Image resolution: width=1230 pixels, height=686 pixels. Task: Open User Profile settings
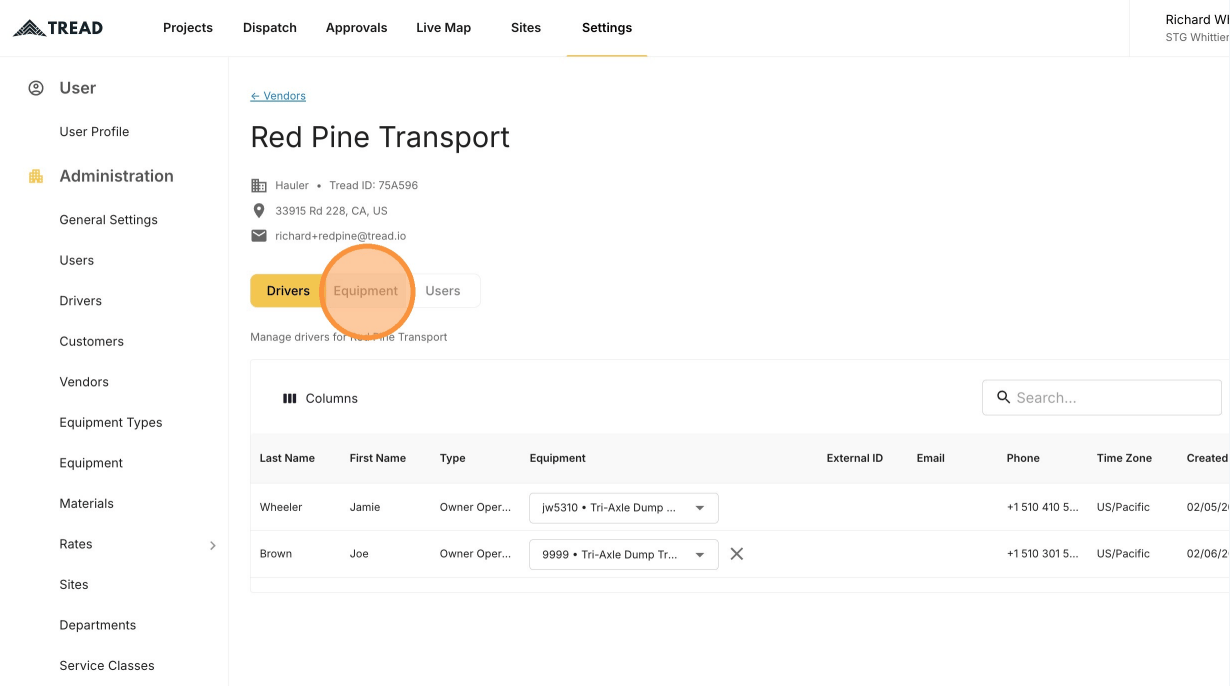pos(94,132)
